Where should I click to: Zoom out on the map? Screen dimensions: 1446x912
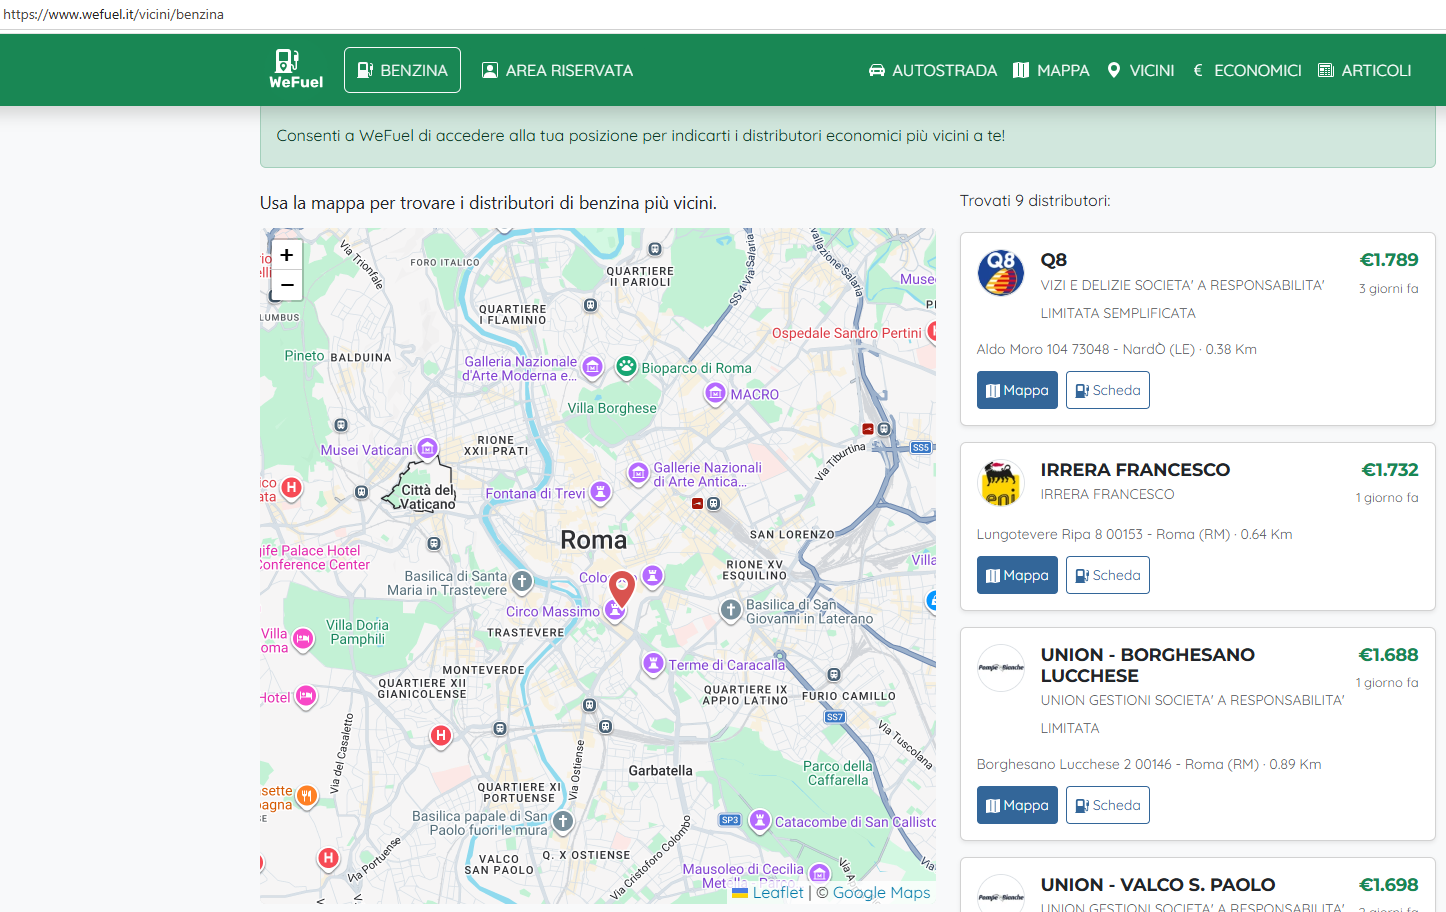coord(287,285)
